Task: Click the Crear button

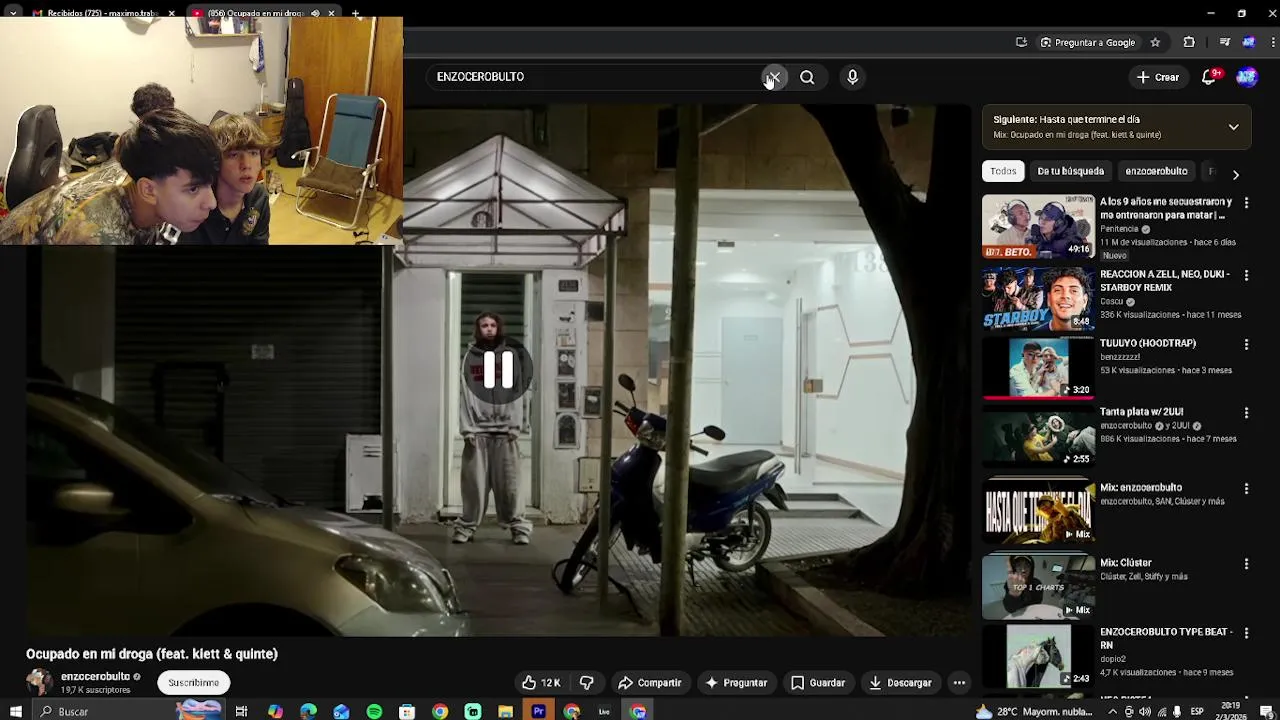Action: [1158, 77]
